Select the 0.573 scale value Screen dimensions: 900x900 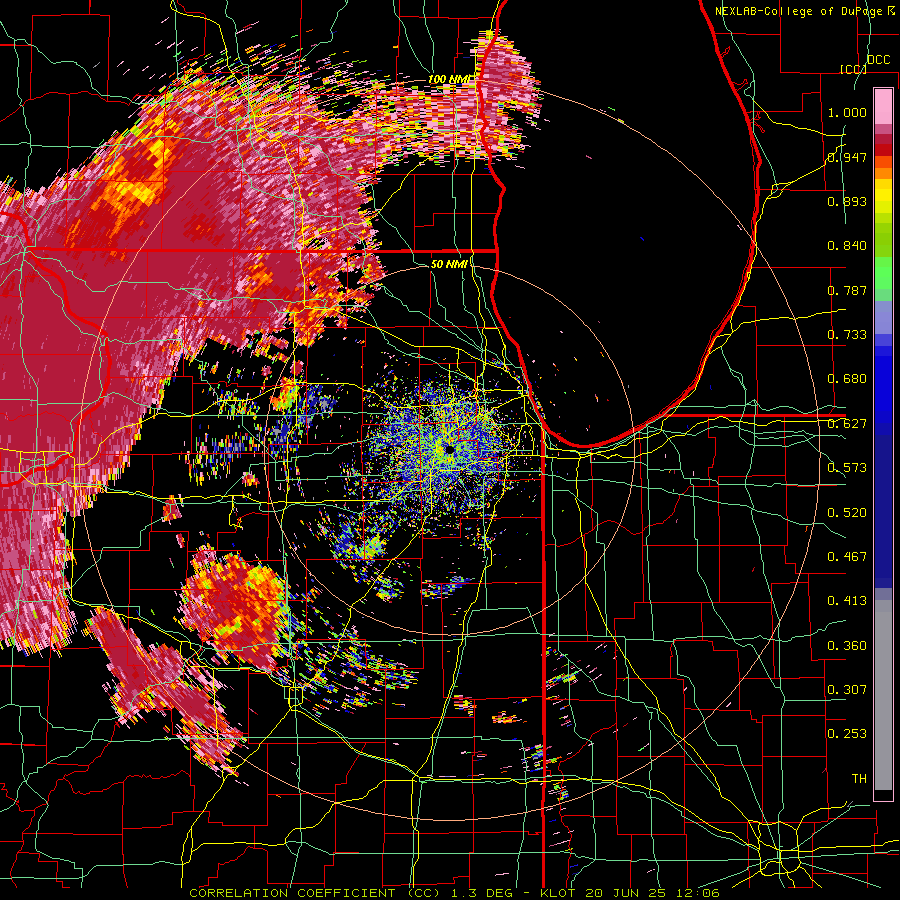[x=847, y=468]
